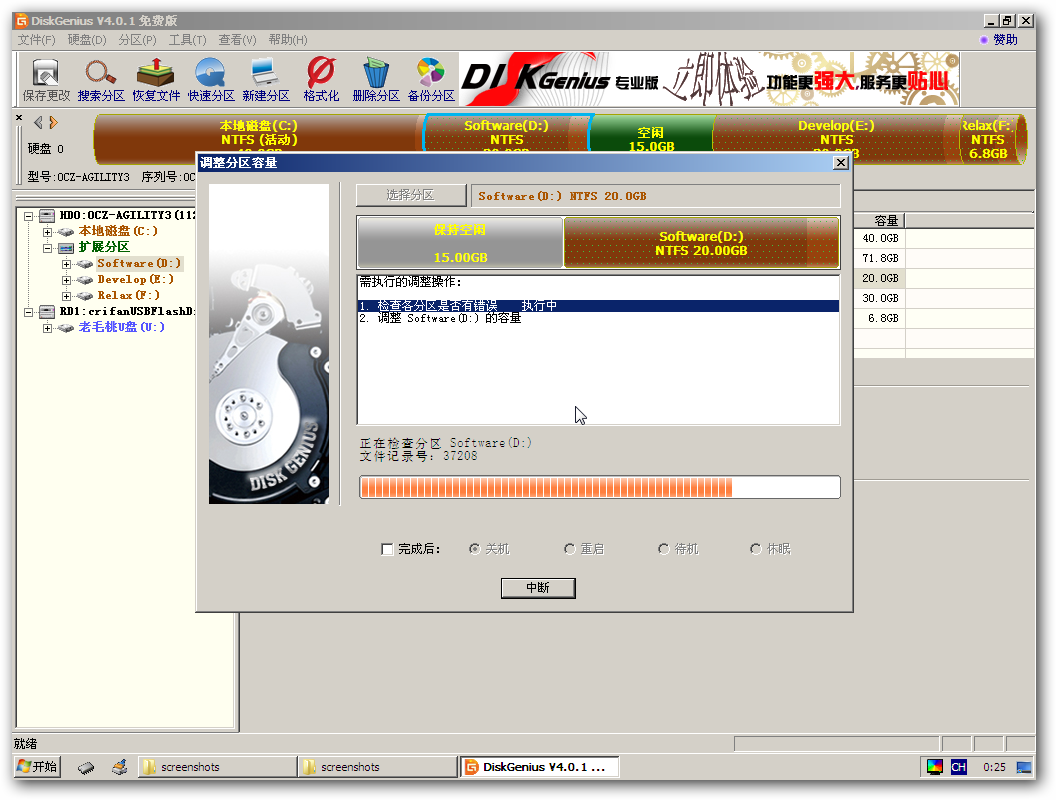The width and height of the screenshot is (1056, 800).
Task: Open the 开始 Start button
Action: coord(38,766)
